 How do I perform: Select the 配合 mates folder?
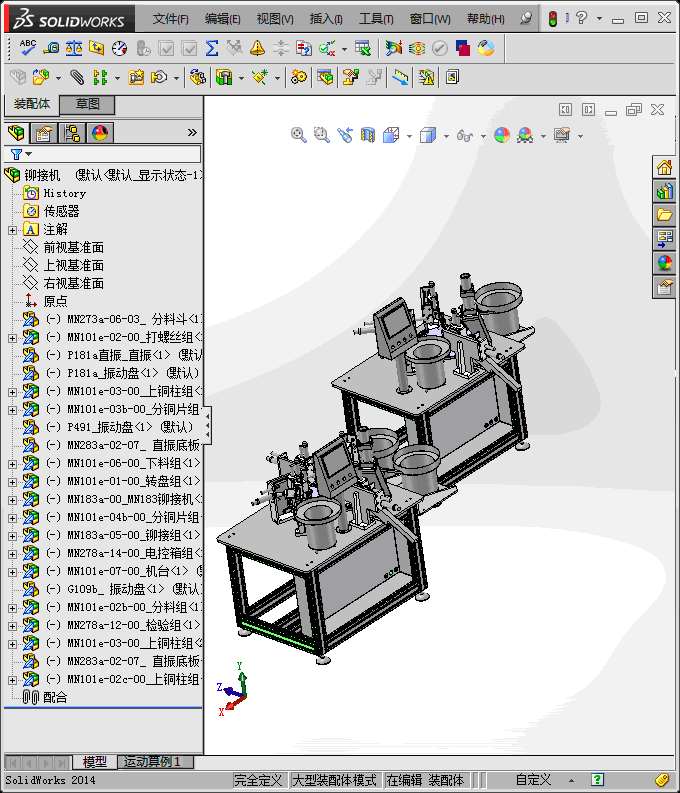tap(55, 697)
